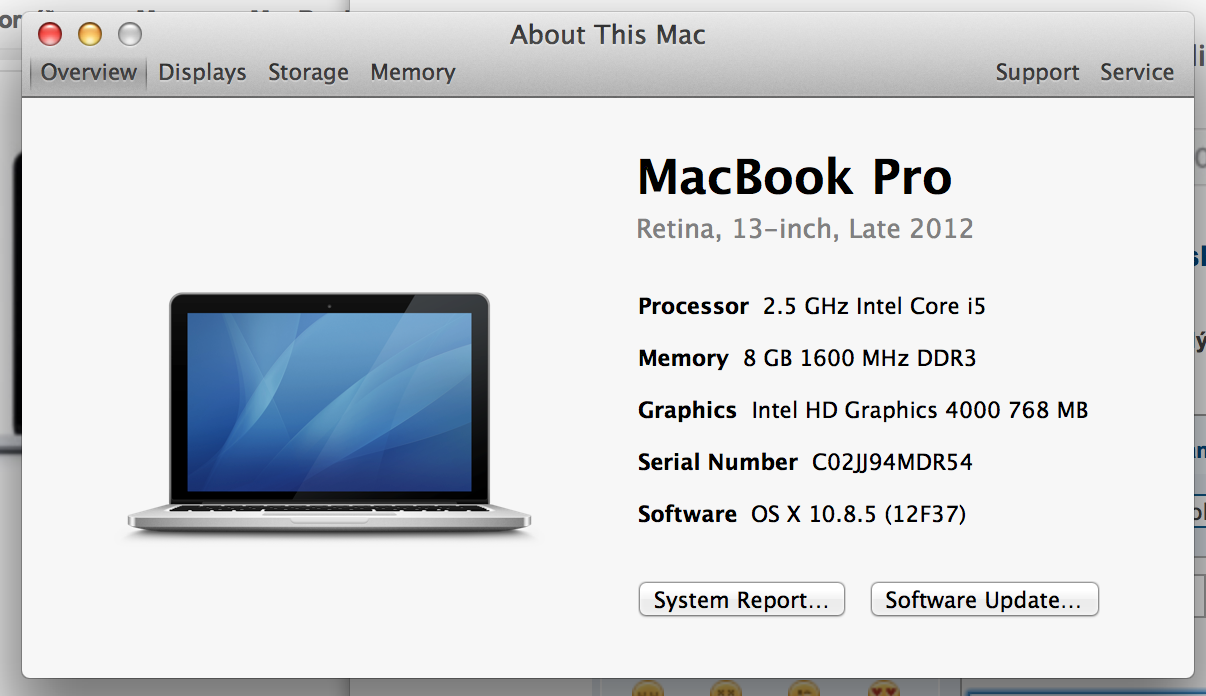
Task: Open the Displays tab
Action: 202,72
